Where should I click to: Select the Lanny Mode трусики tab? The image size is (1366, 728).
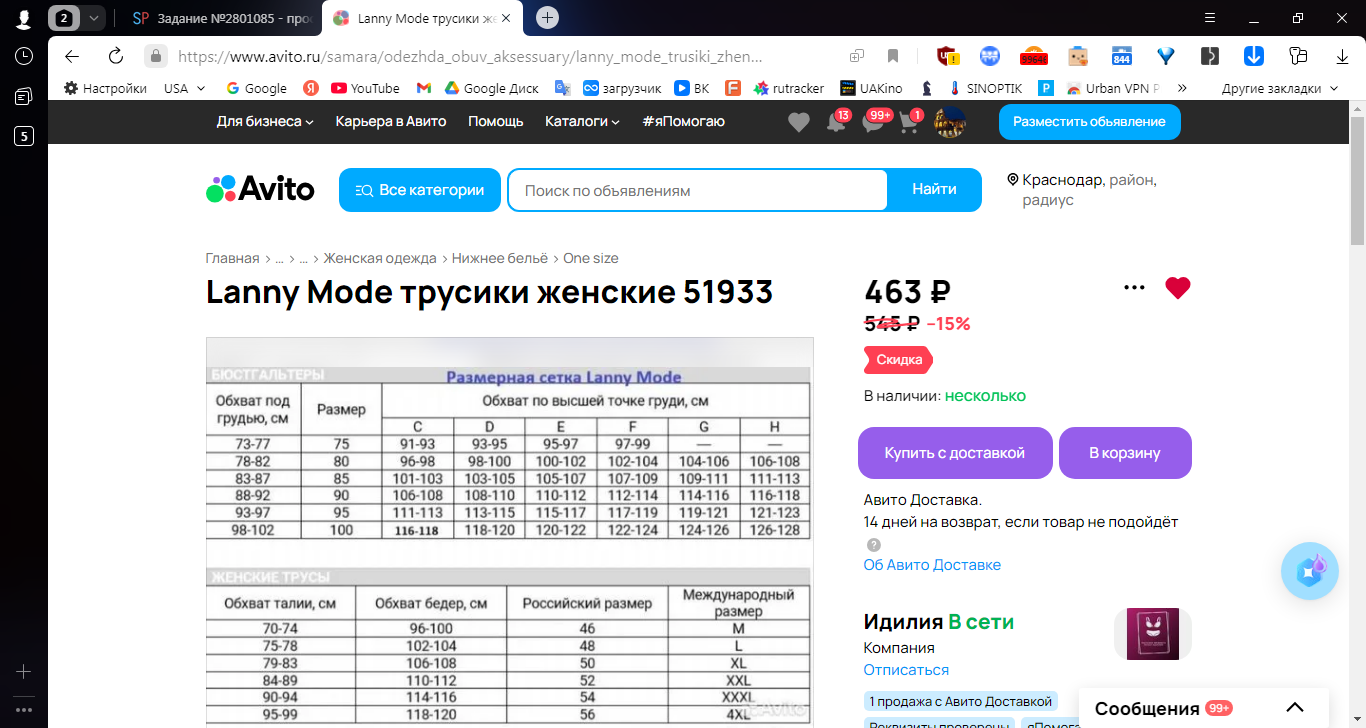tap(421, 18)
